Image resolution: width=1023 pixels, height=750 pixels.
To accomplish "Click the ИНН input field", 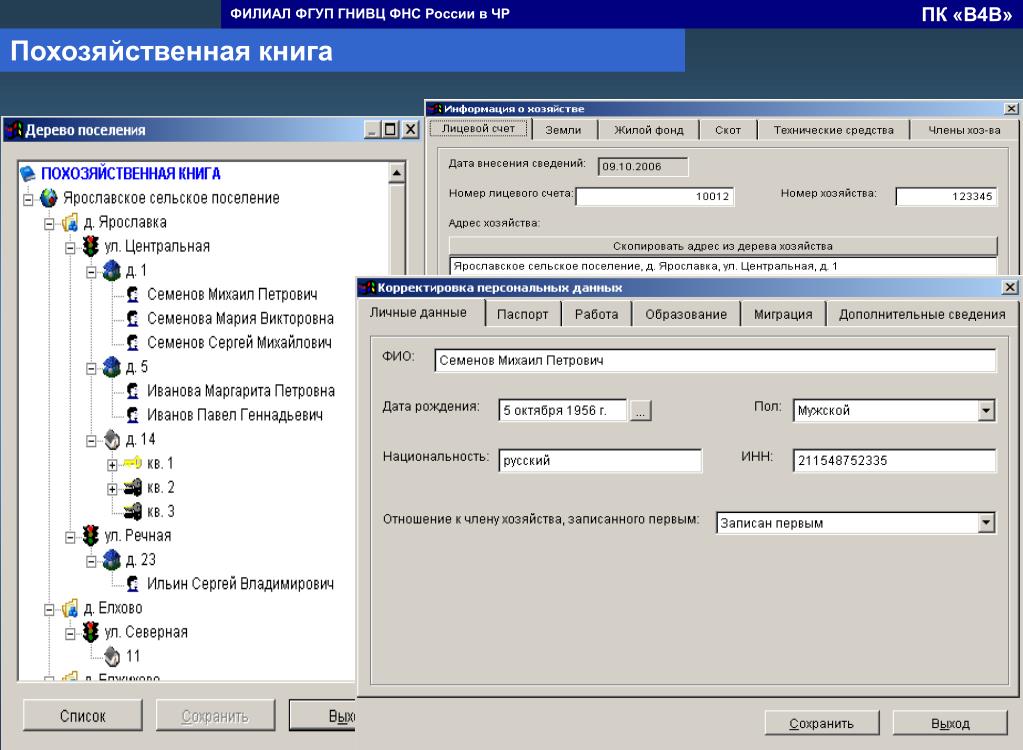I will [894, 460].
